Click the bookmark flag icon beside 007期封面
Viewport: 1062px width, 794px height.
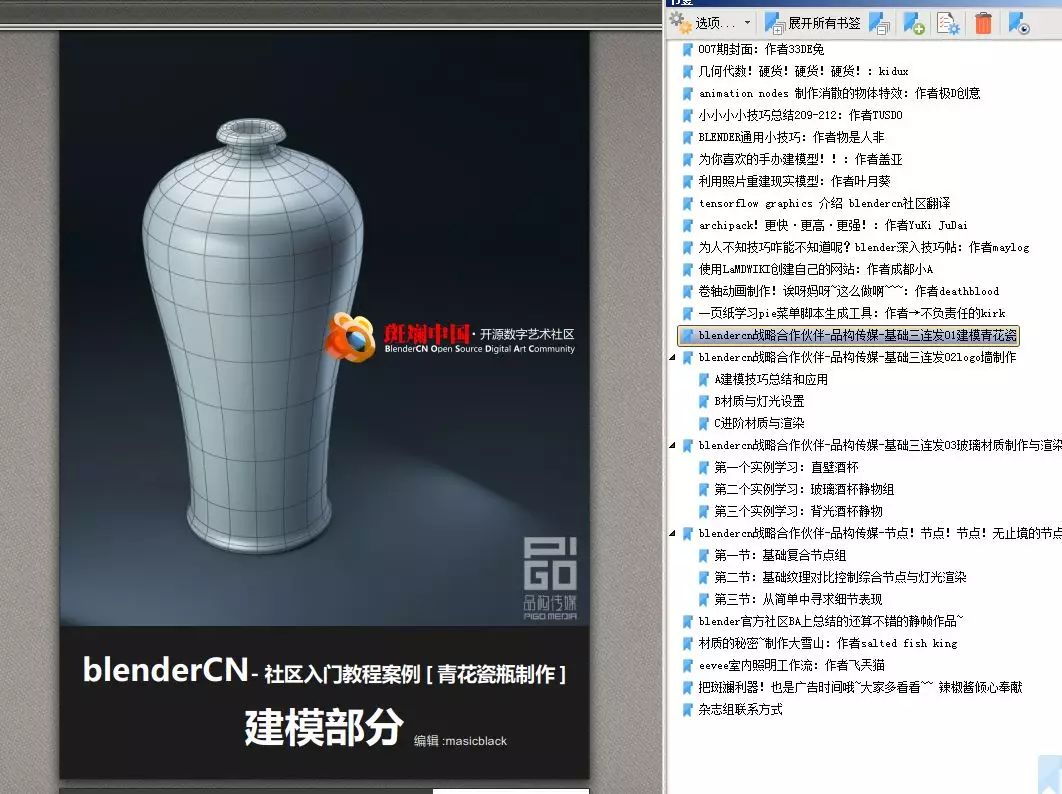pos(687,49)
